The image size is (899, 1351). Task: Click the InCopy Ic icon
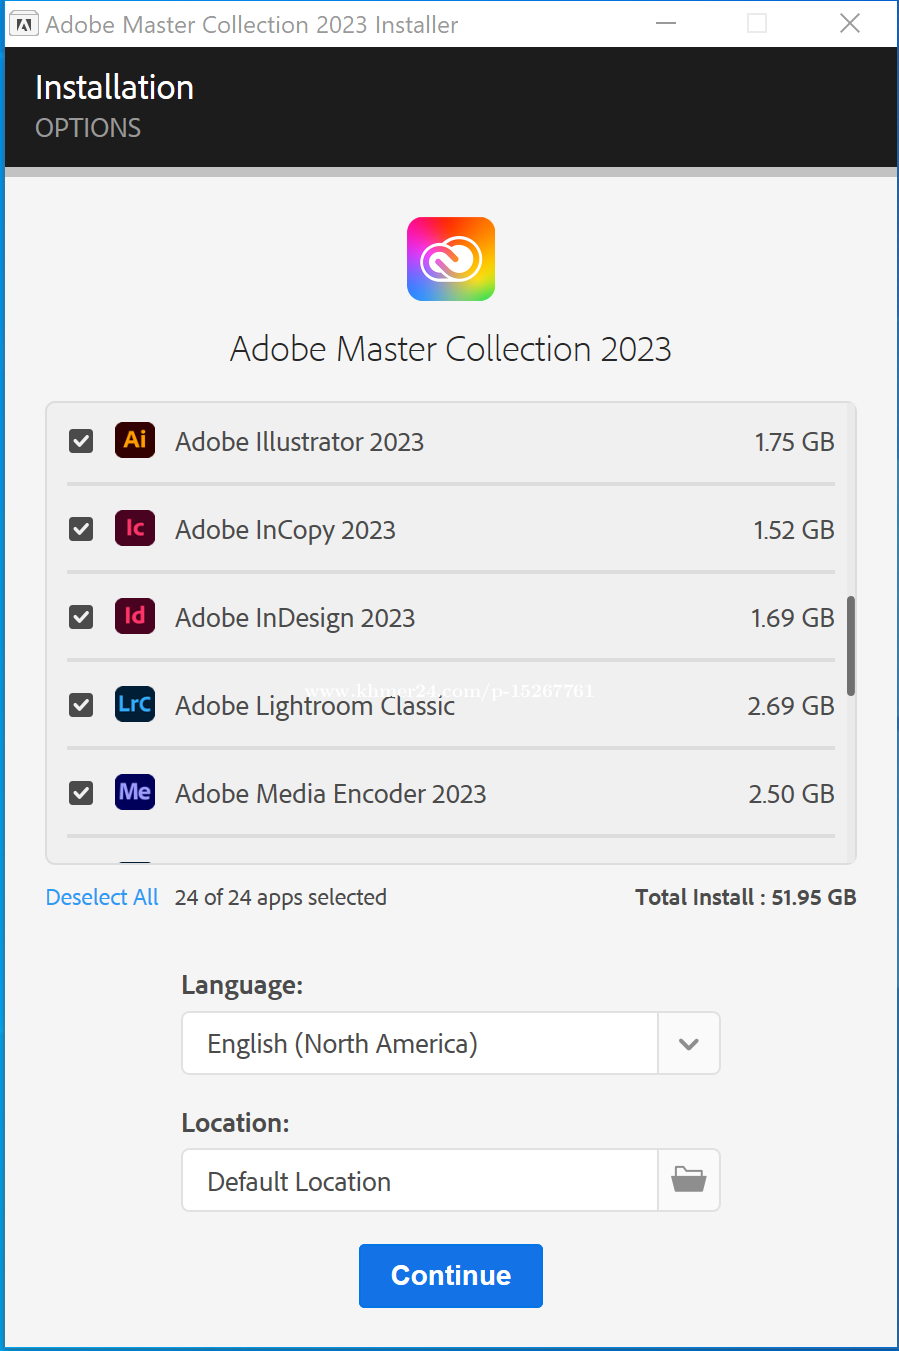coord(135,528)
